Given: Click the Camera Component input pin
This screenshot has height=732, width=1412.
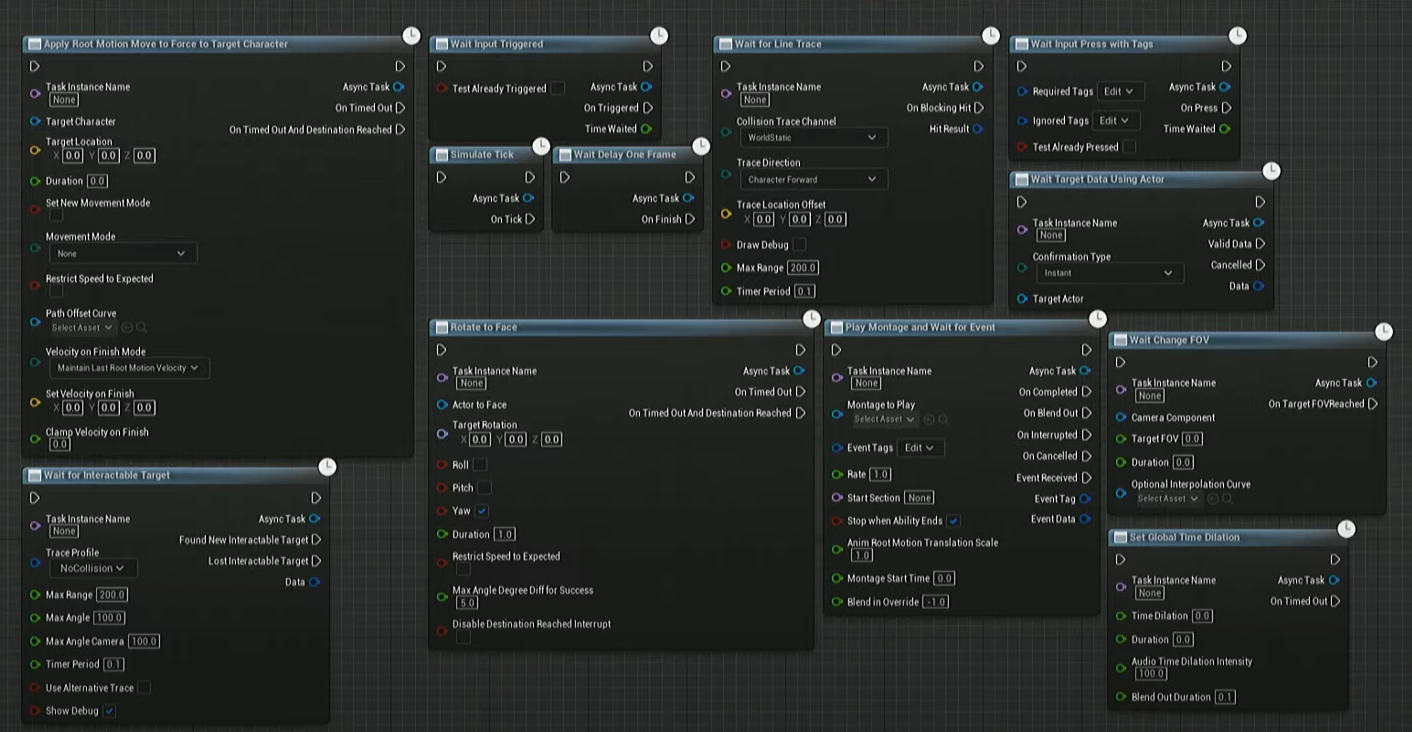Looking at the screenshot, I should (x=1121, y=418).
